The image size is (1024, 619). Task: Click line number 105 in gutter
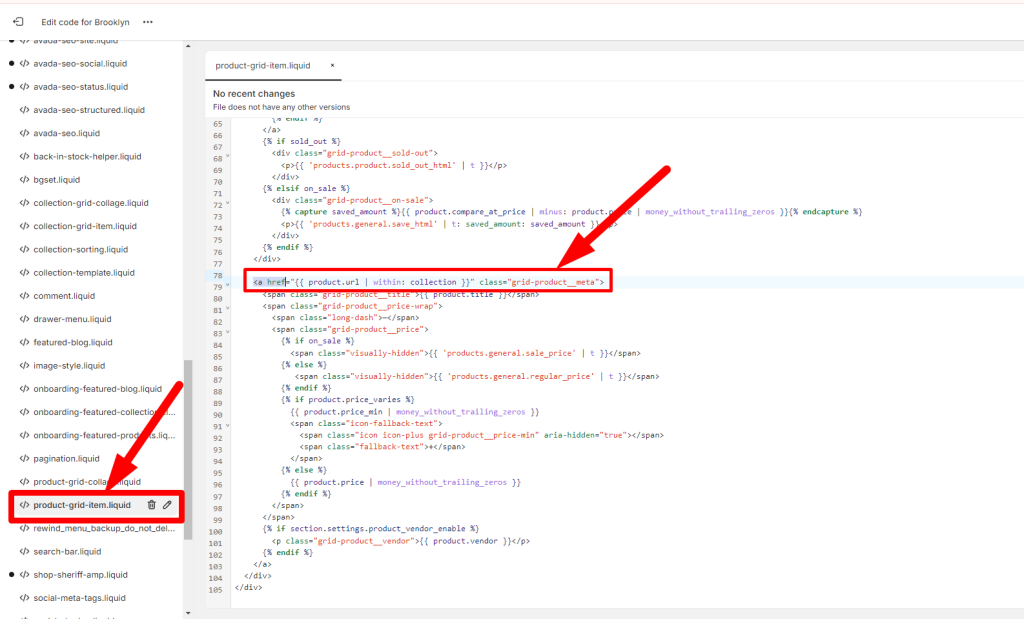coord(216,590)
